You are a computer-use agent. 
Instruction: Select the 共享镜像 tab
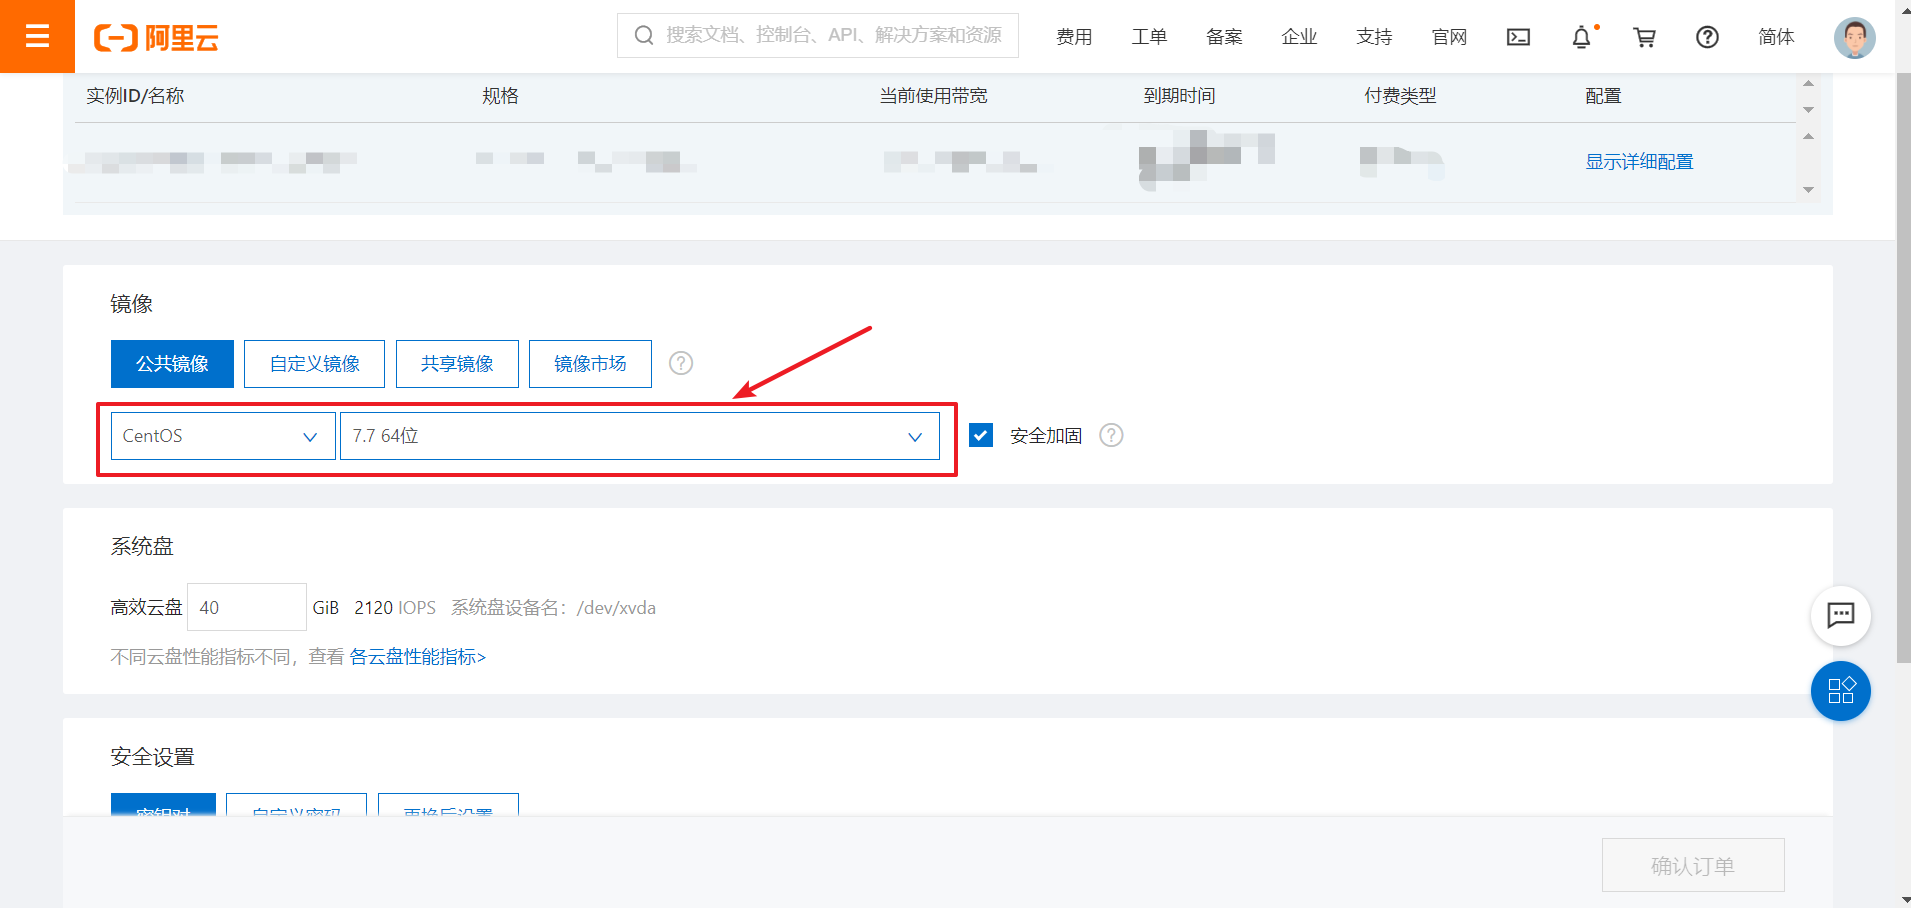457,364
